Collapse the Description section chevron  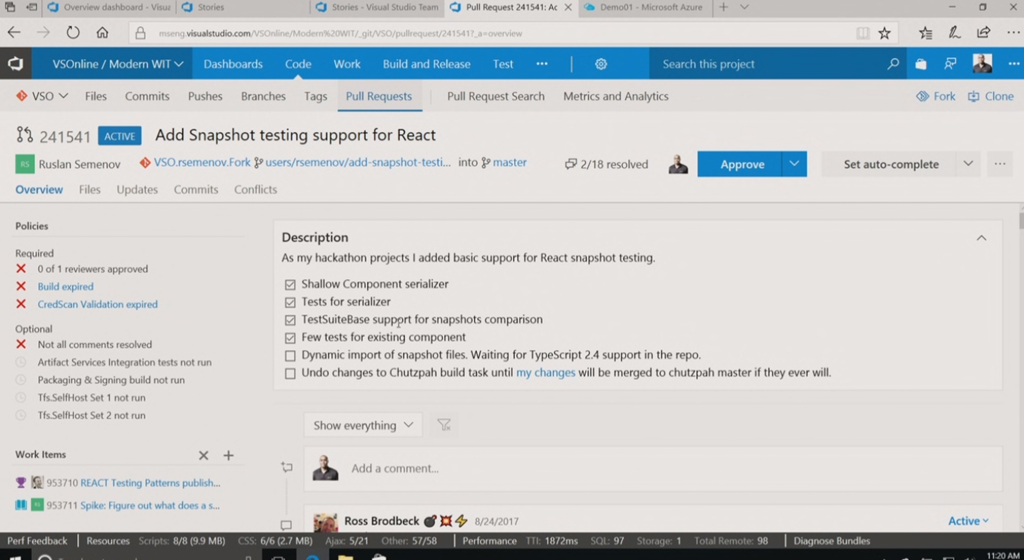981,238
